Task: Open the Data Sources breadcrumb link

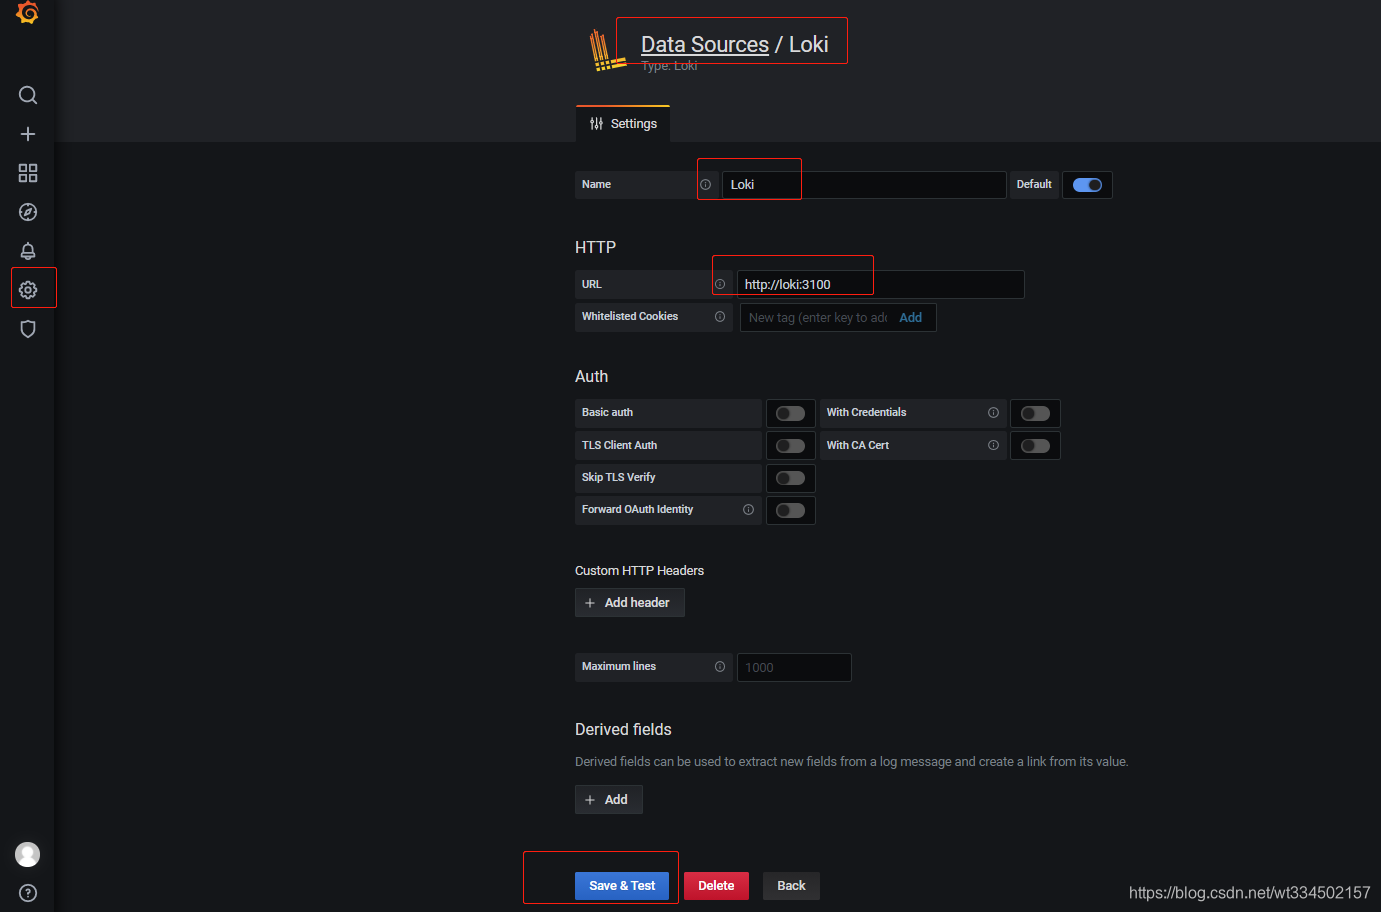Action: tap(705, 44)
